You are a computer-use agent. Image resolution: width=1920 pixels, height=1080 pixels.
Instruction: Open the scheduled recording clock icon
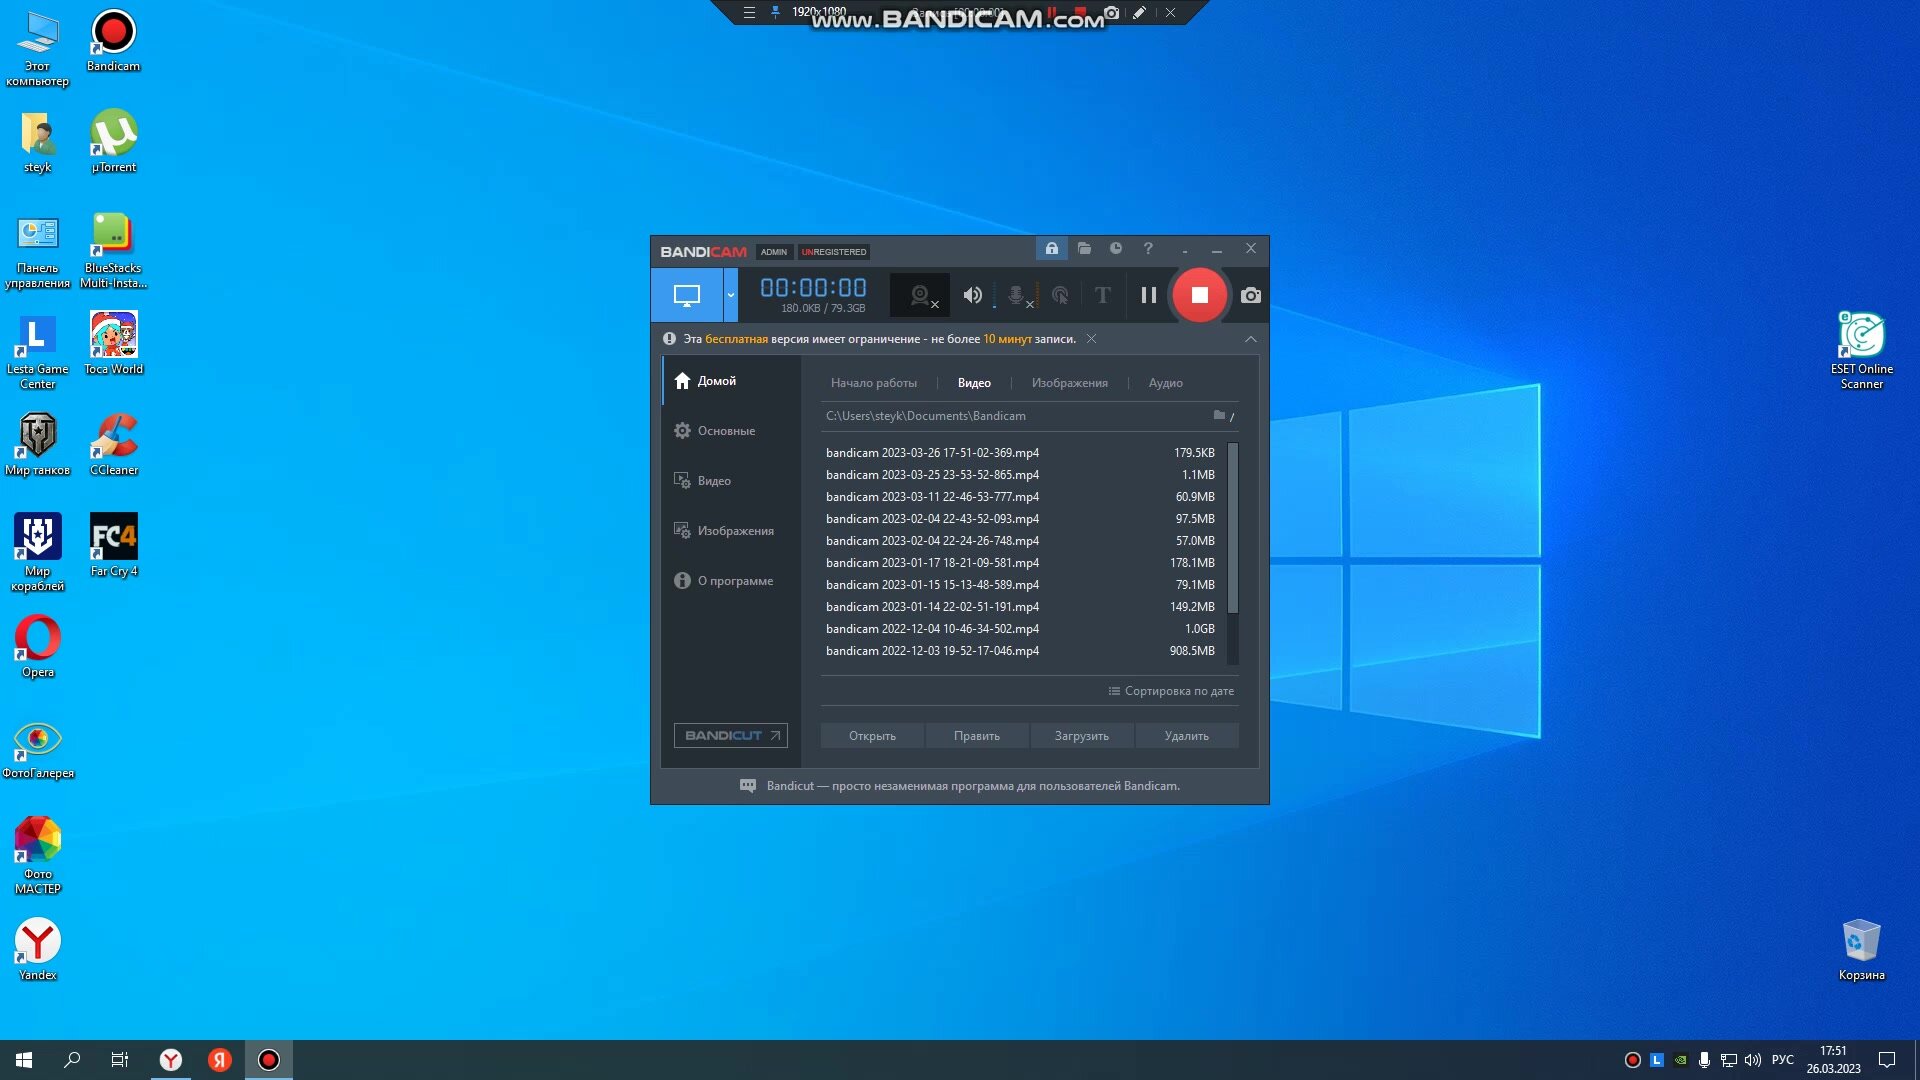coord(1116,248)
